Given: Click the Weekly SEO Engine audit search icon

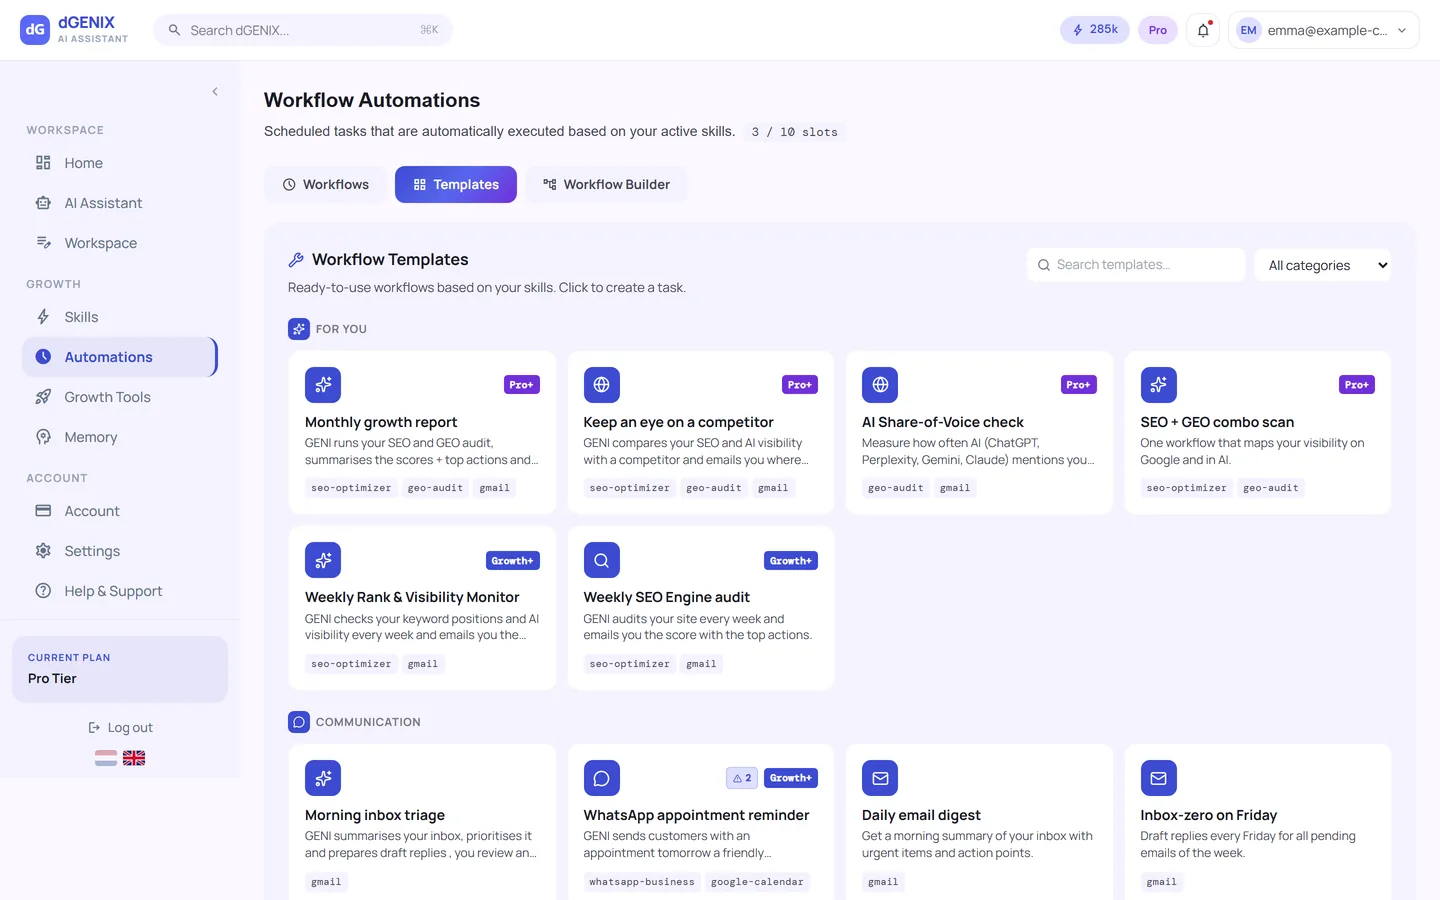Looking at the screenshot, I should (x=602, y=560).
